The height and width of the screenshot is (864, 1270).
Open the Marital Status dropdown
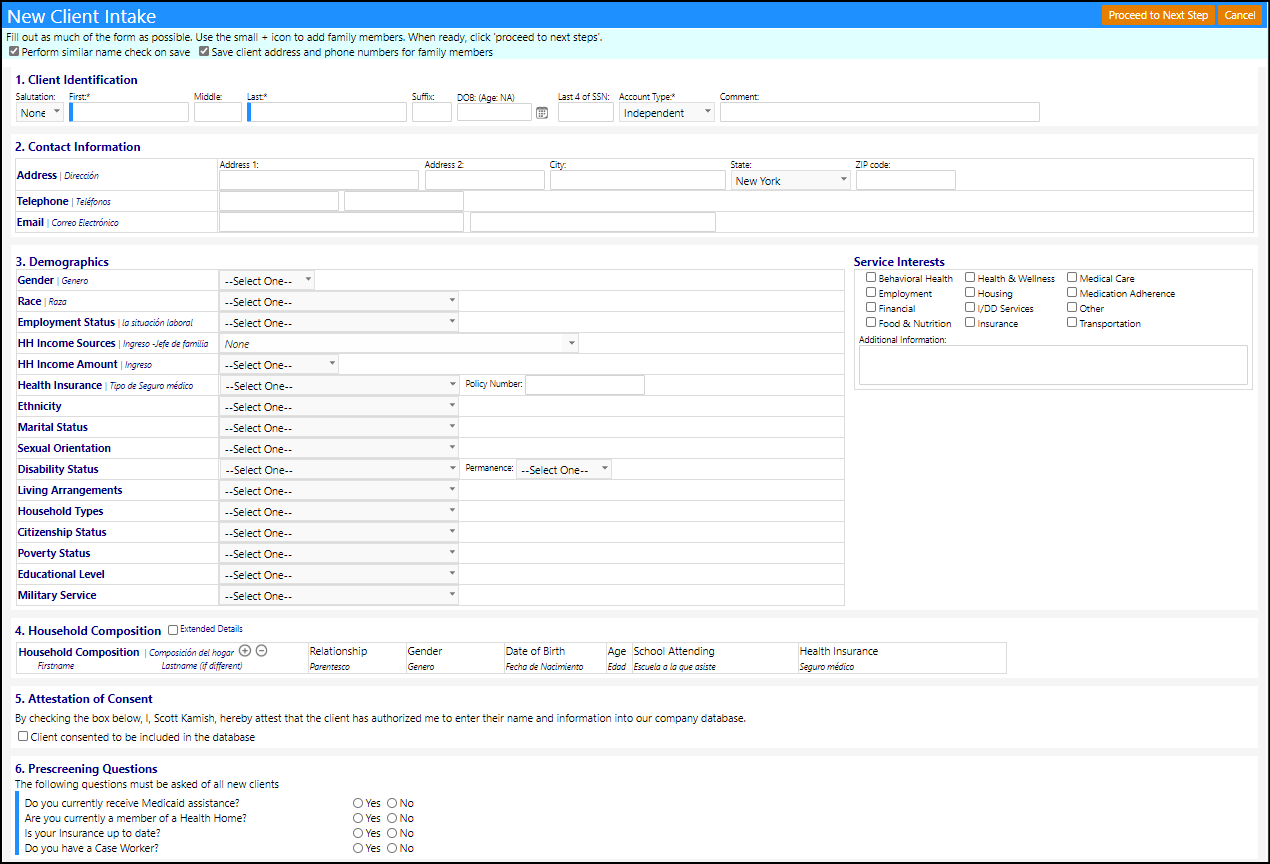339,427
